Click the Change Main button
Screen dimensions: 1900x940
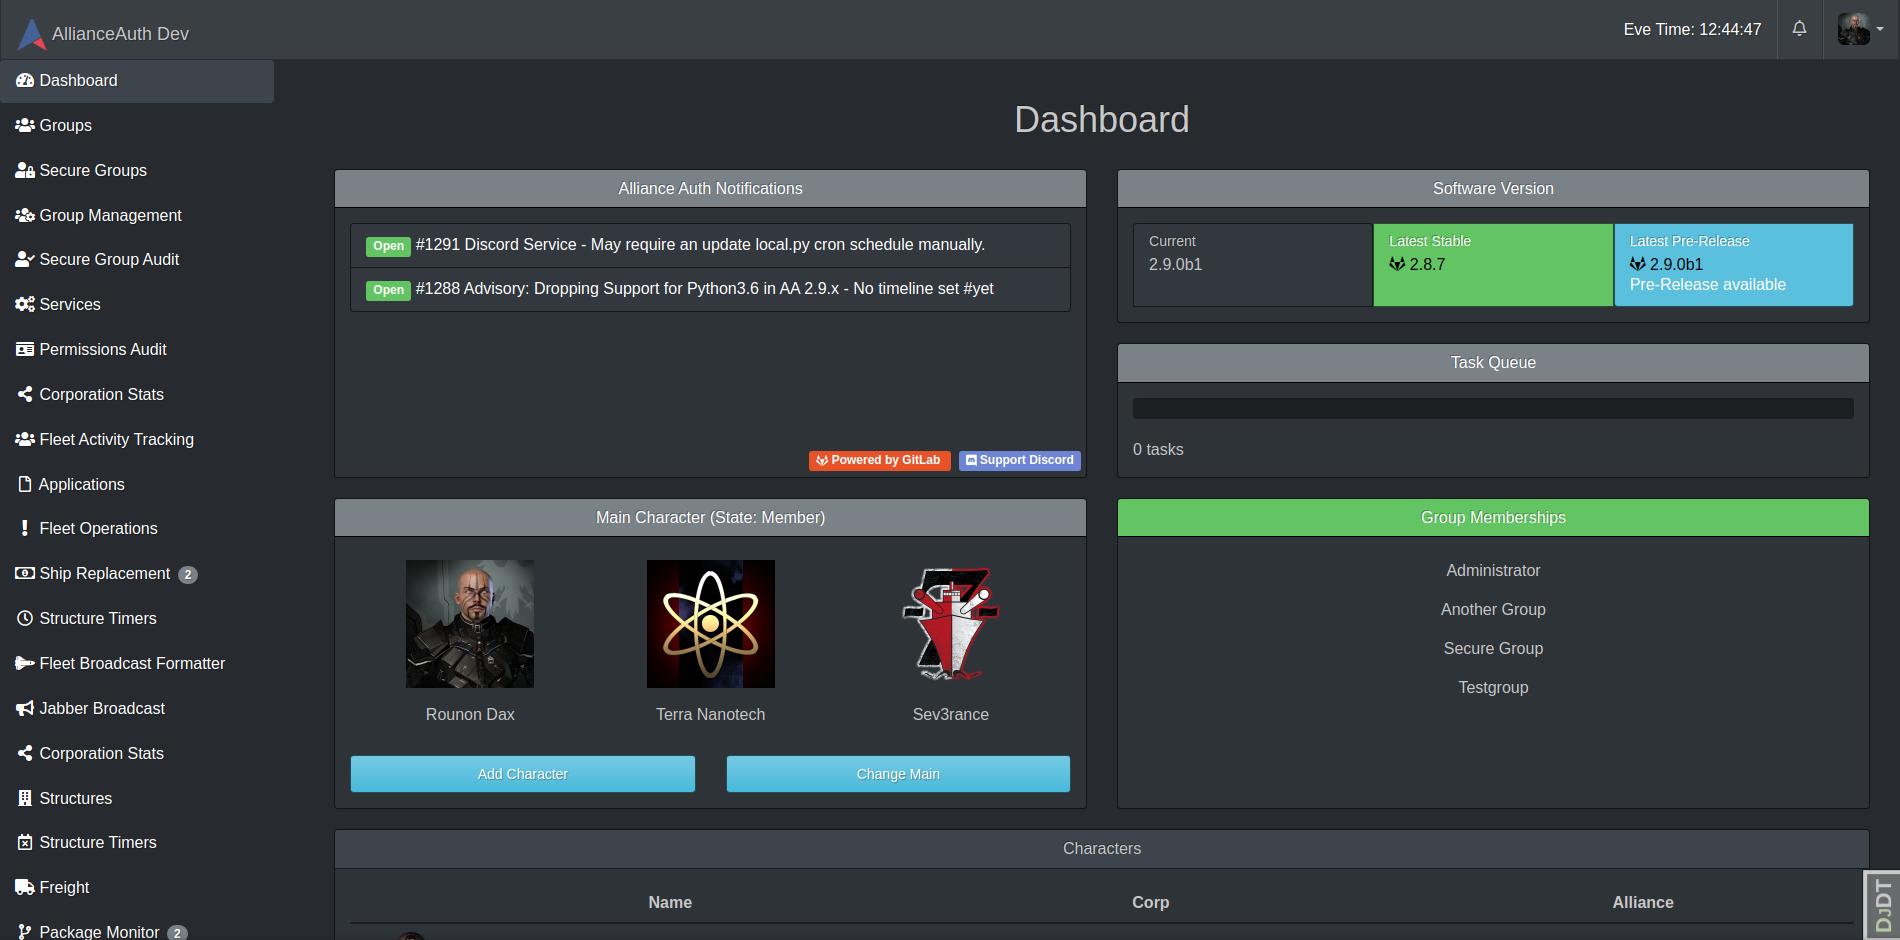point(897,773)
